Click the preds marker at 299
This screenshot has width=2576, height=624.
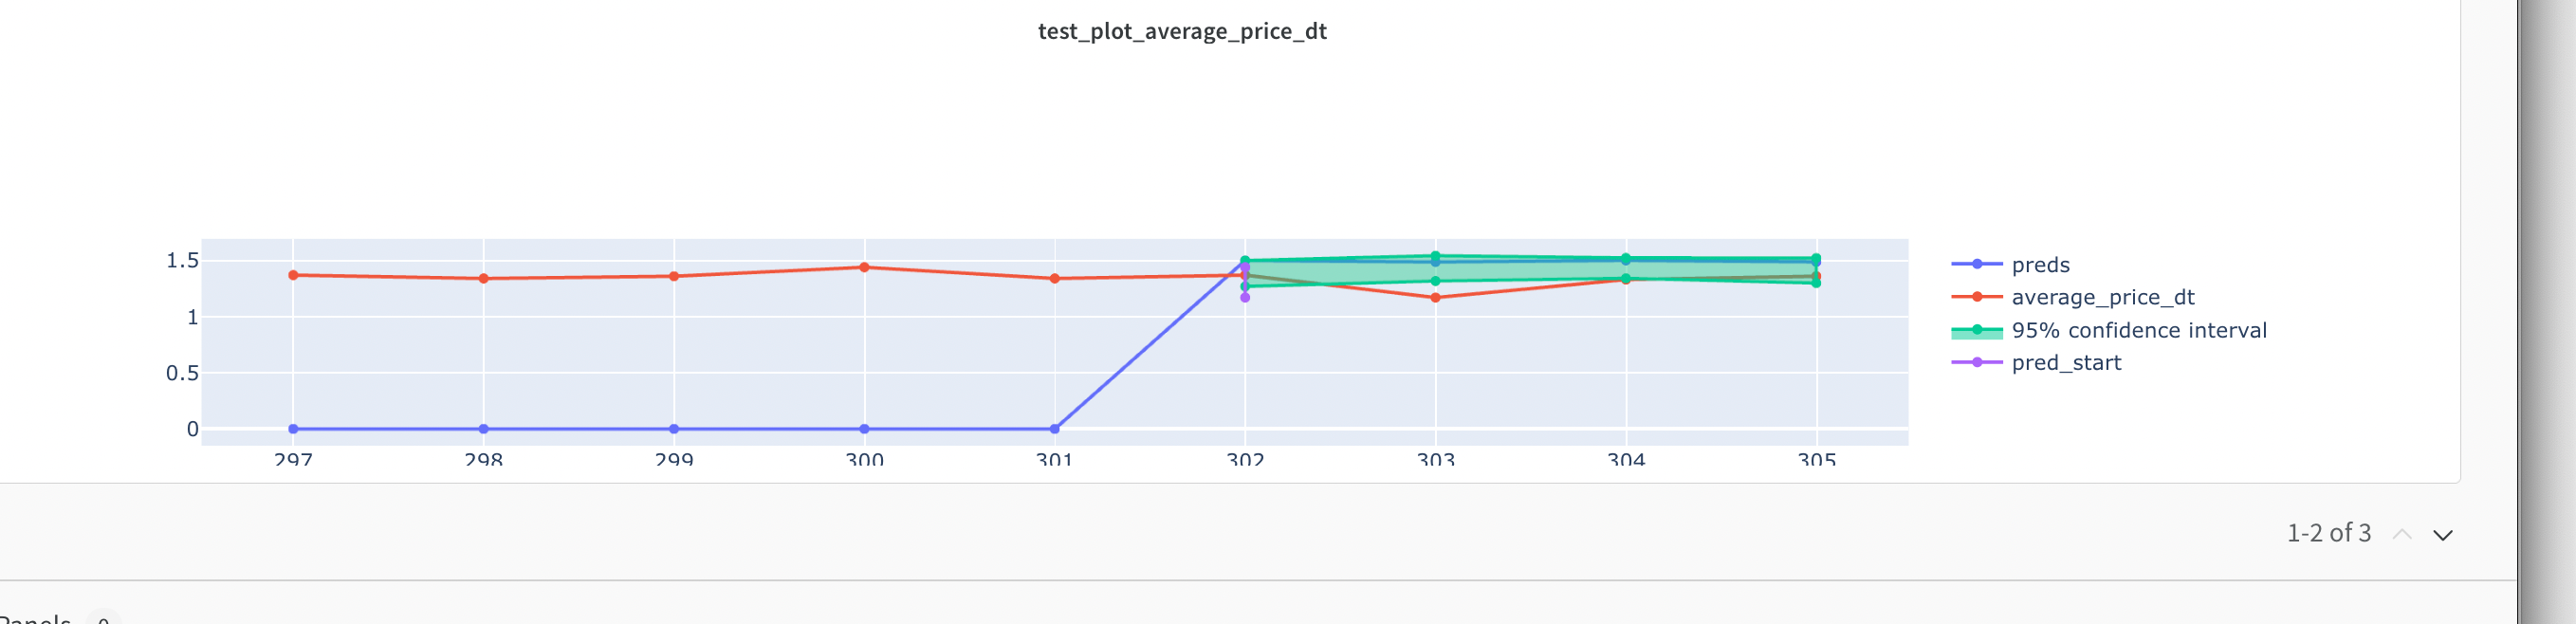674,429
